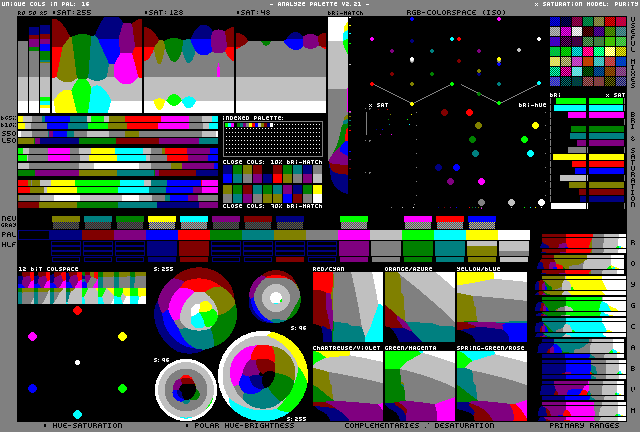
Task: Click the Saturation Model: Purity label
Action: 584,4
